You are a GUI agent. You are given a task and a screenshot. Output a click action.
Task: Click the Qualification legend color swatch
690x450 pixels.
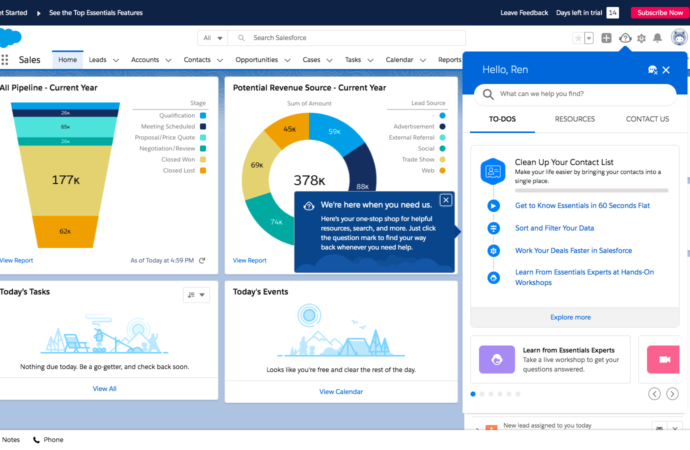point(203,116)
